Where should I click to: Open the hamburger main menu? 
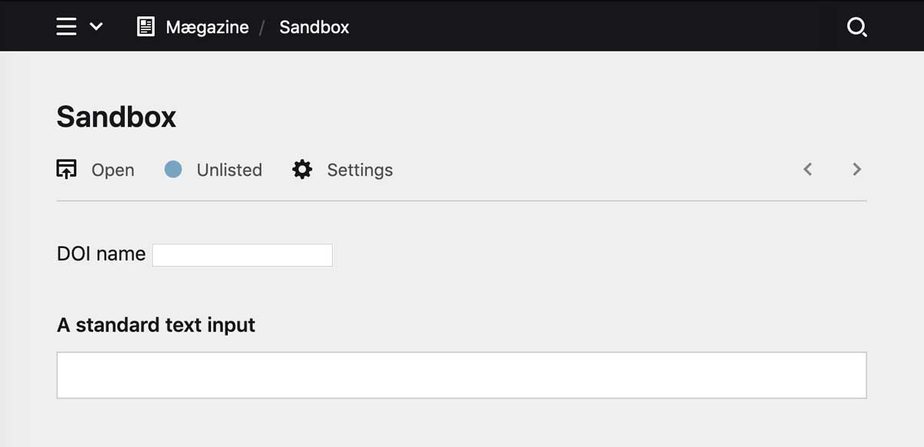pyautogui.click(x=66, y=27)
